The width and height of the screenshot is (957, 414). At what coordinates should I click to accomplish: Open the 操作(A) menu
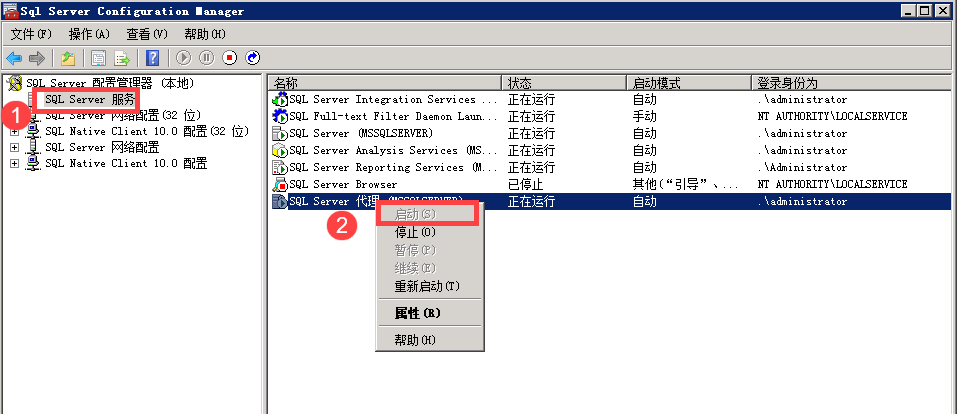tap(89, 34)
